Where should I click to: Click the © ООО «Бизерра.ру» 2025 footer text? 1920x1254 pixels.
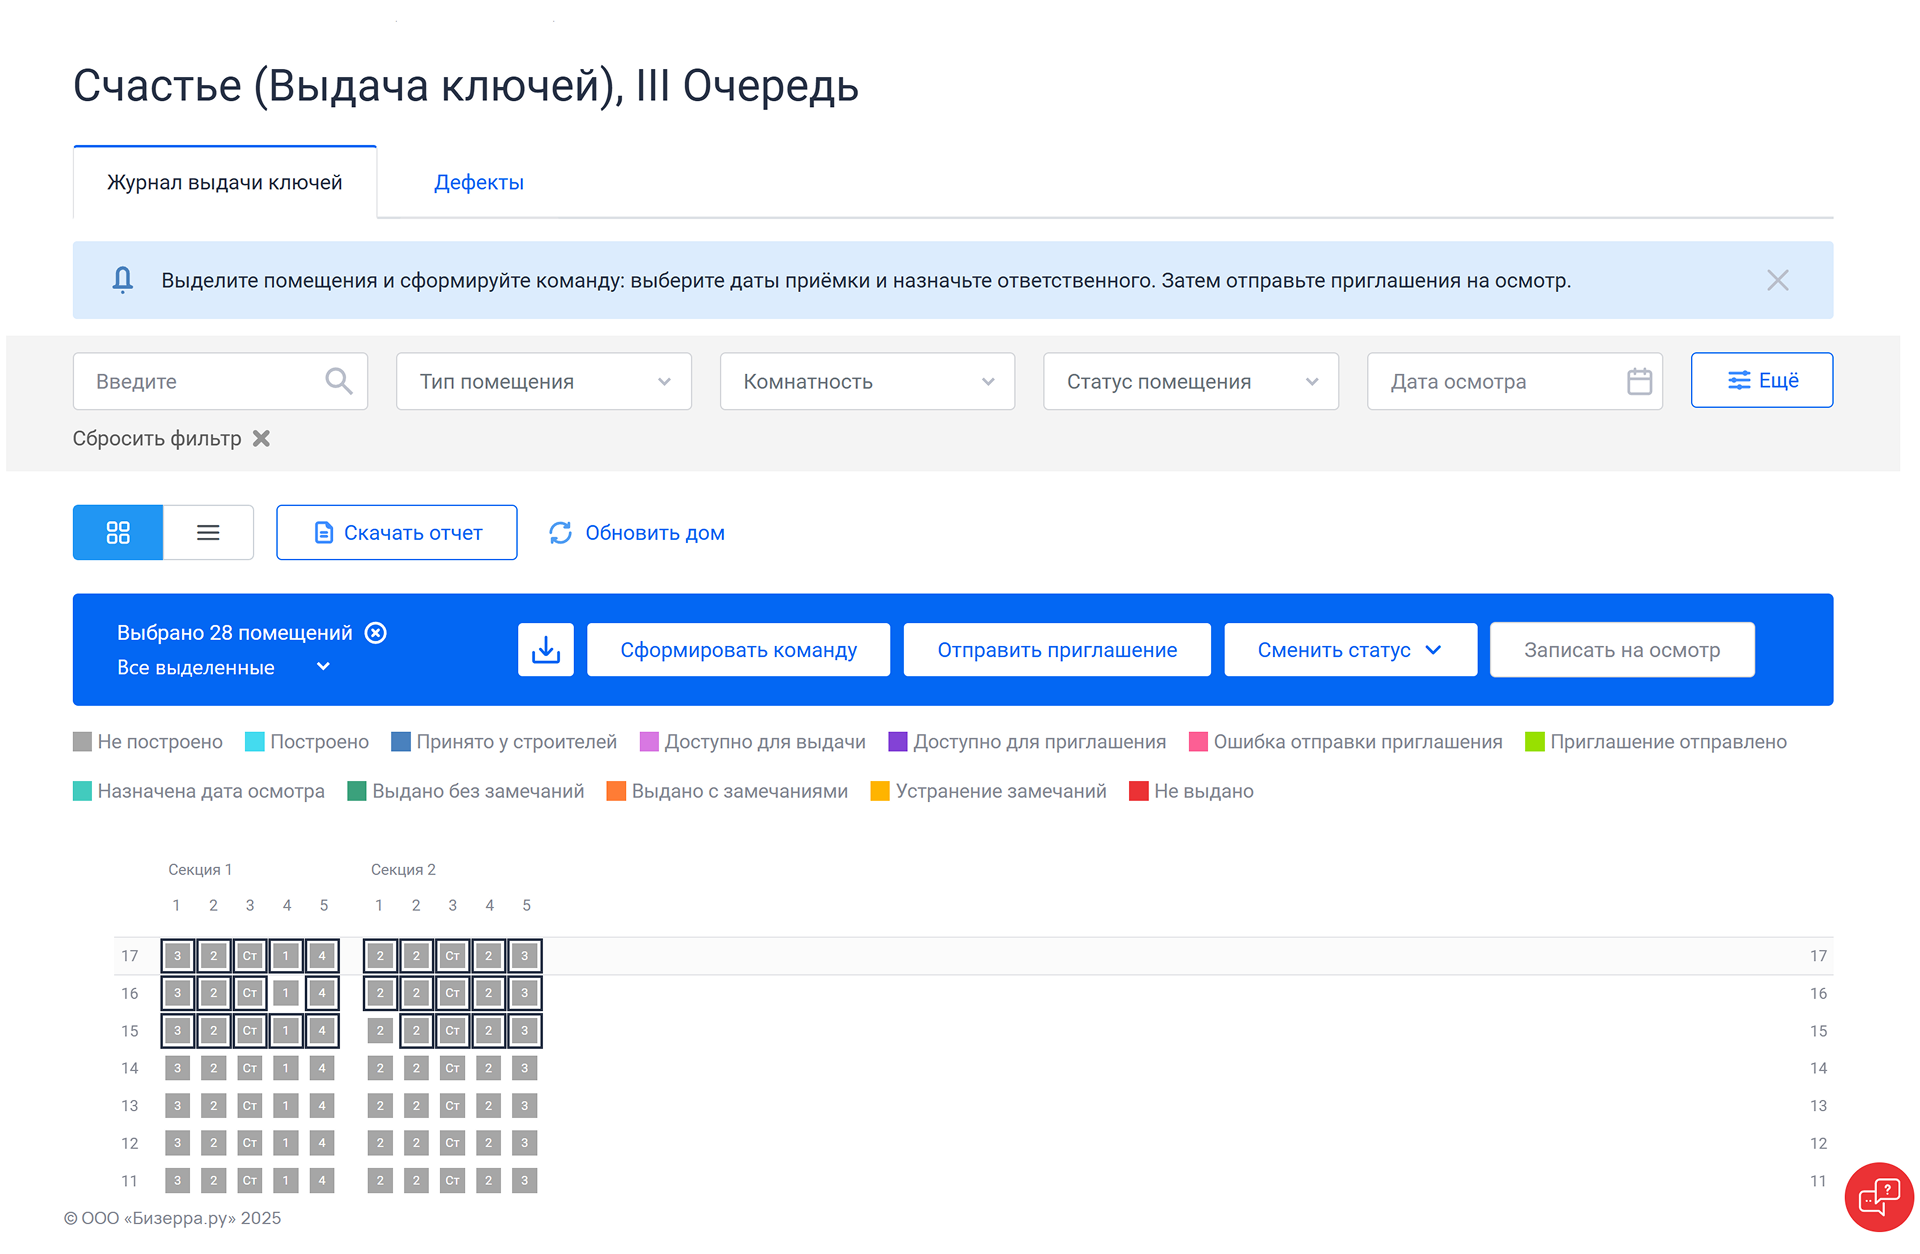172,1218
